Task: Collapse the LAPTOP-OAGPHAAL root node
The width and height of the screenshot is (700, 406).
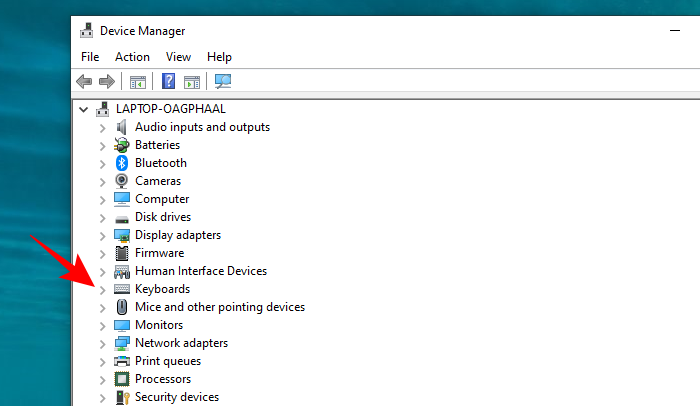Action: pyautogui.click(x=84, y=109)
